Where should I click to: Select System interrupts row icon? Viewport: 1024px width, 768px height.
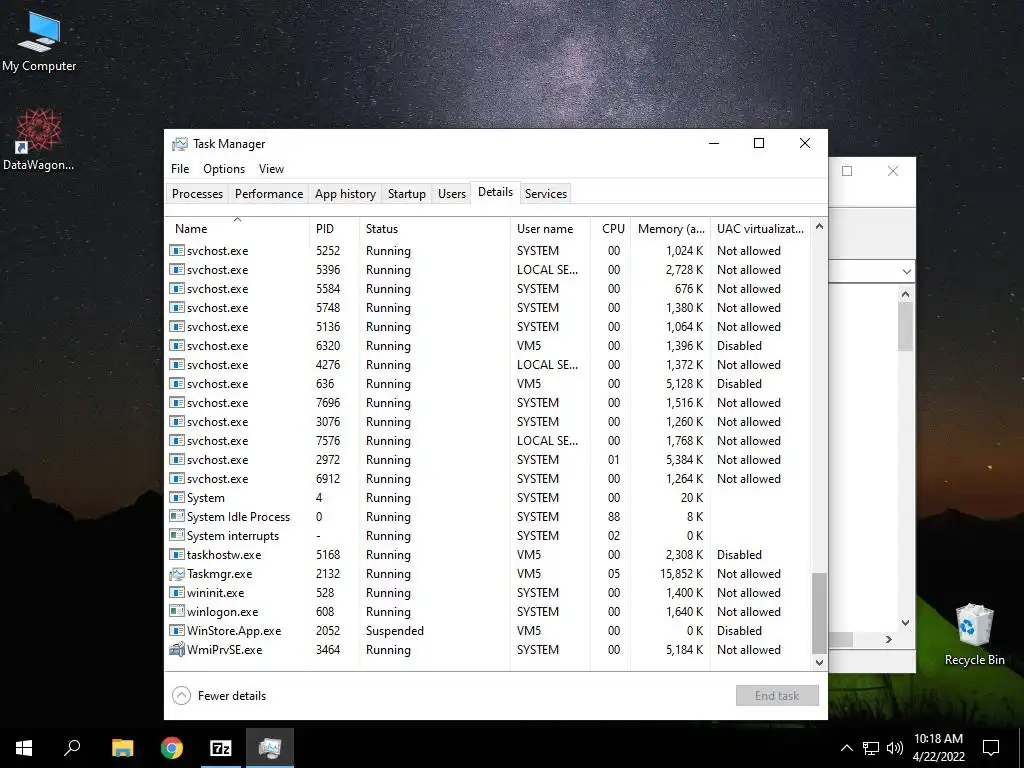click(177, 536)
